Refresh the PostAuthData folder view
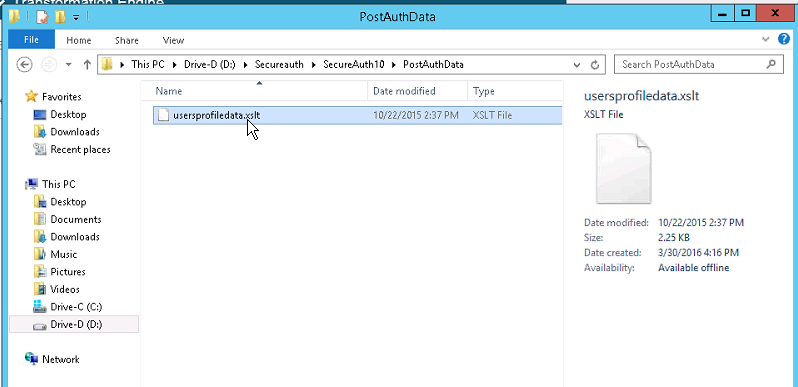 click(x=594, y=65)
